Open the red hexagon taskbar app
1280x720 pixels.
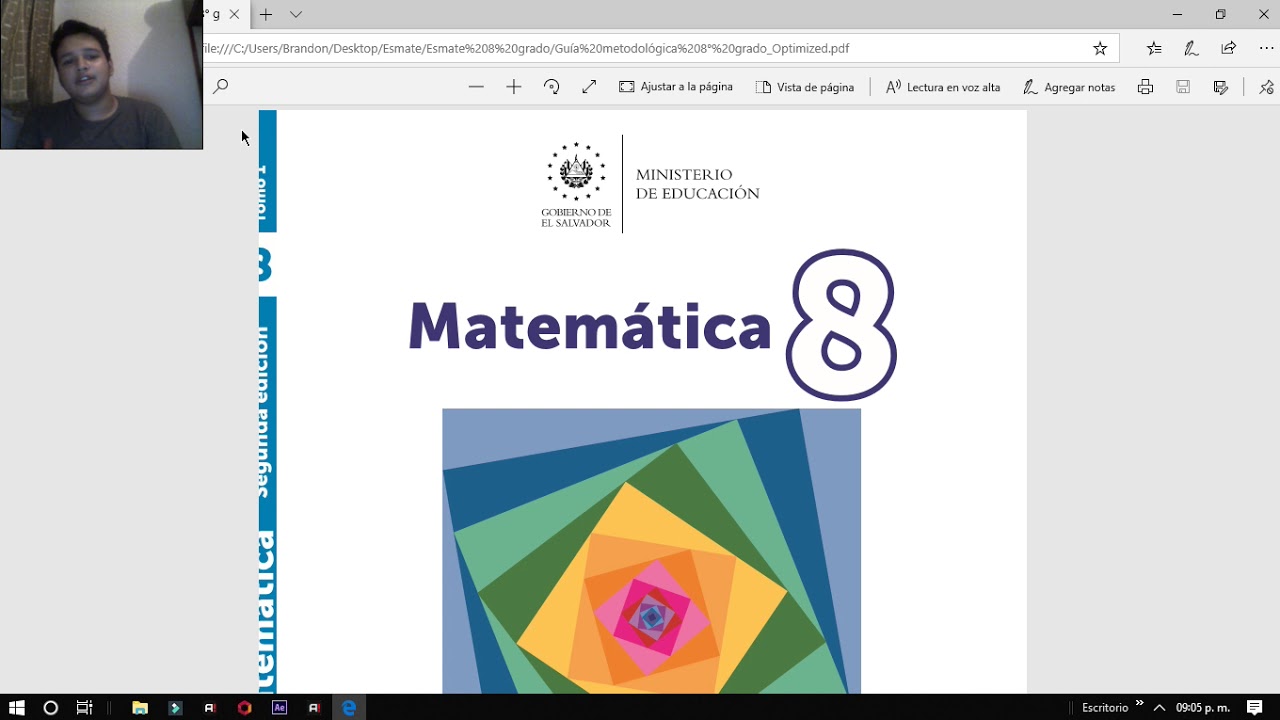coord(244,707)
